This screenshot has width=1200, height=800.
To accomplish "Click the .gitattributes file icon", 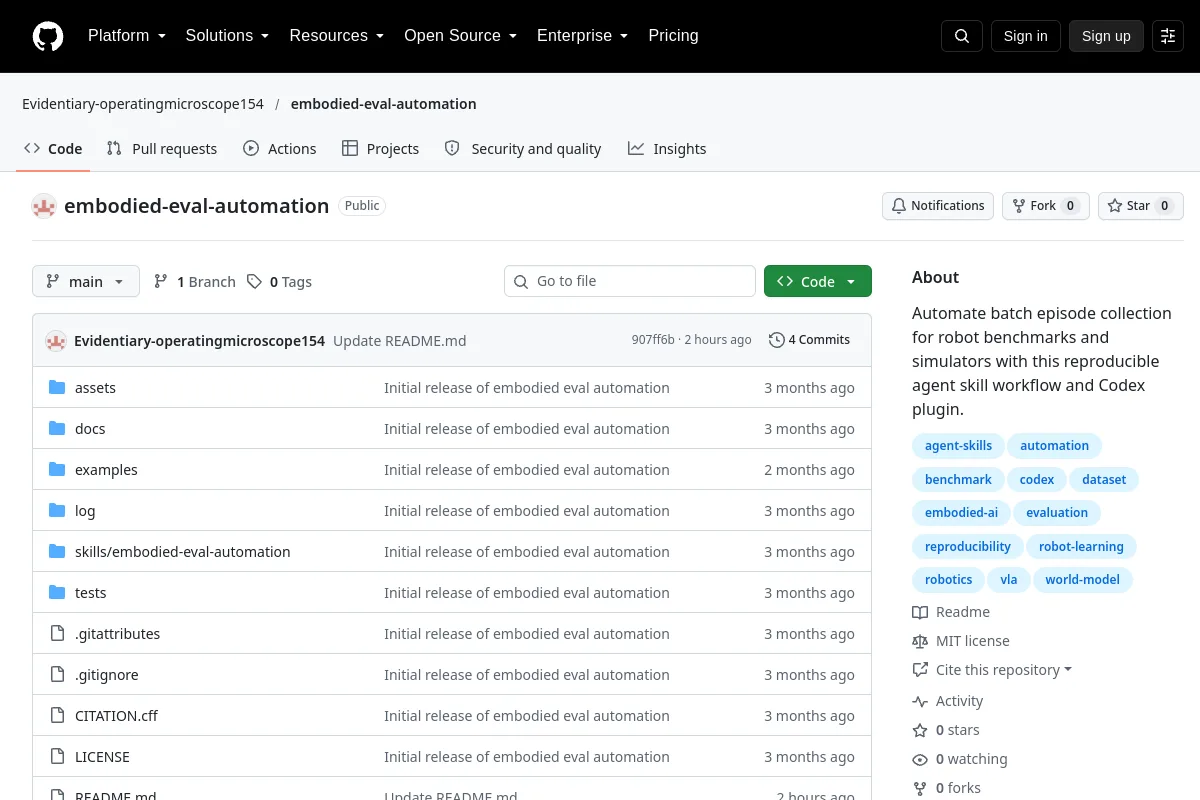I will 57,634.
